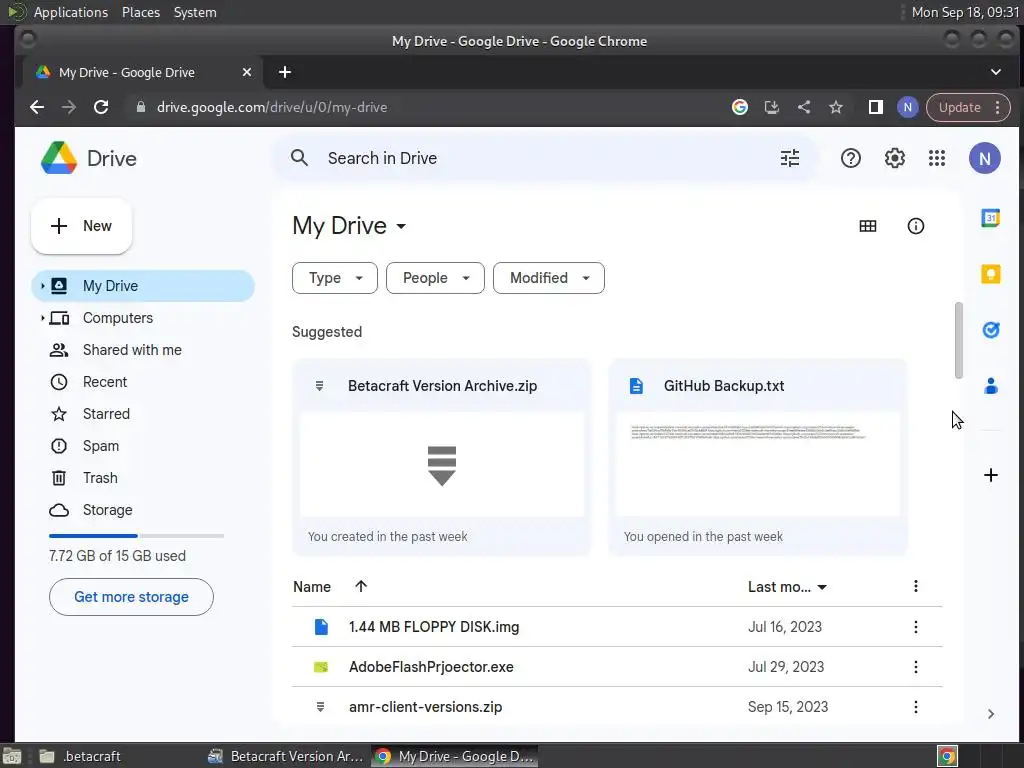
Task: Share this page icon in toolbar
Action: point(803,107)
